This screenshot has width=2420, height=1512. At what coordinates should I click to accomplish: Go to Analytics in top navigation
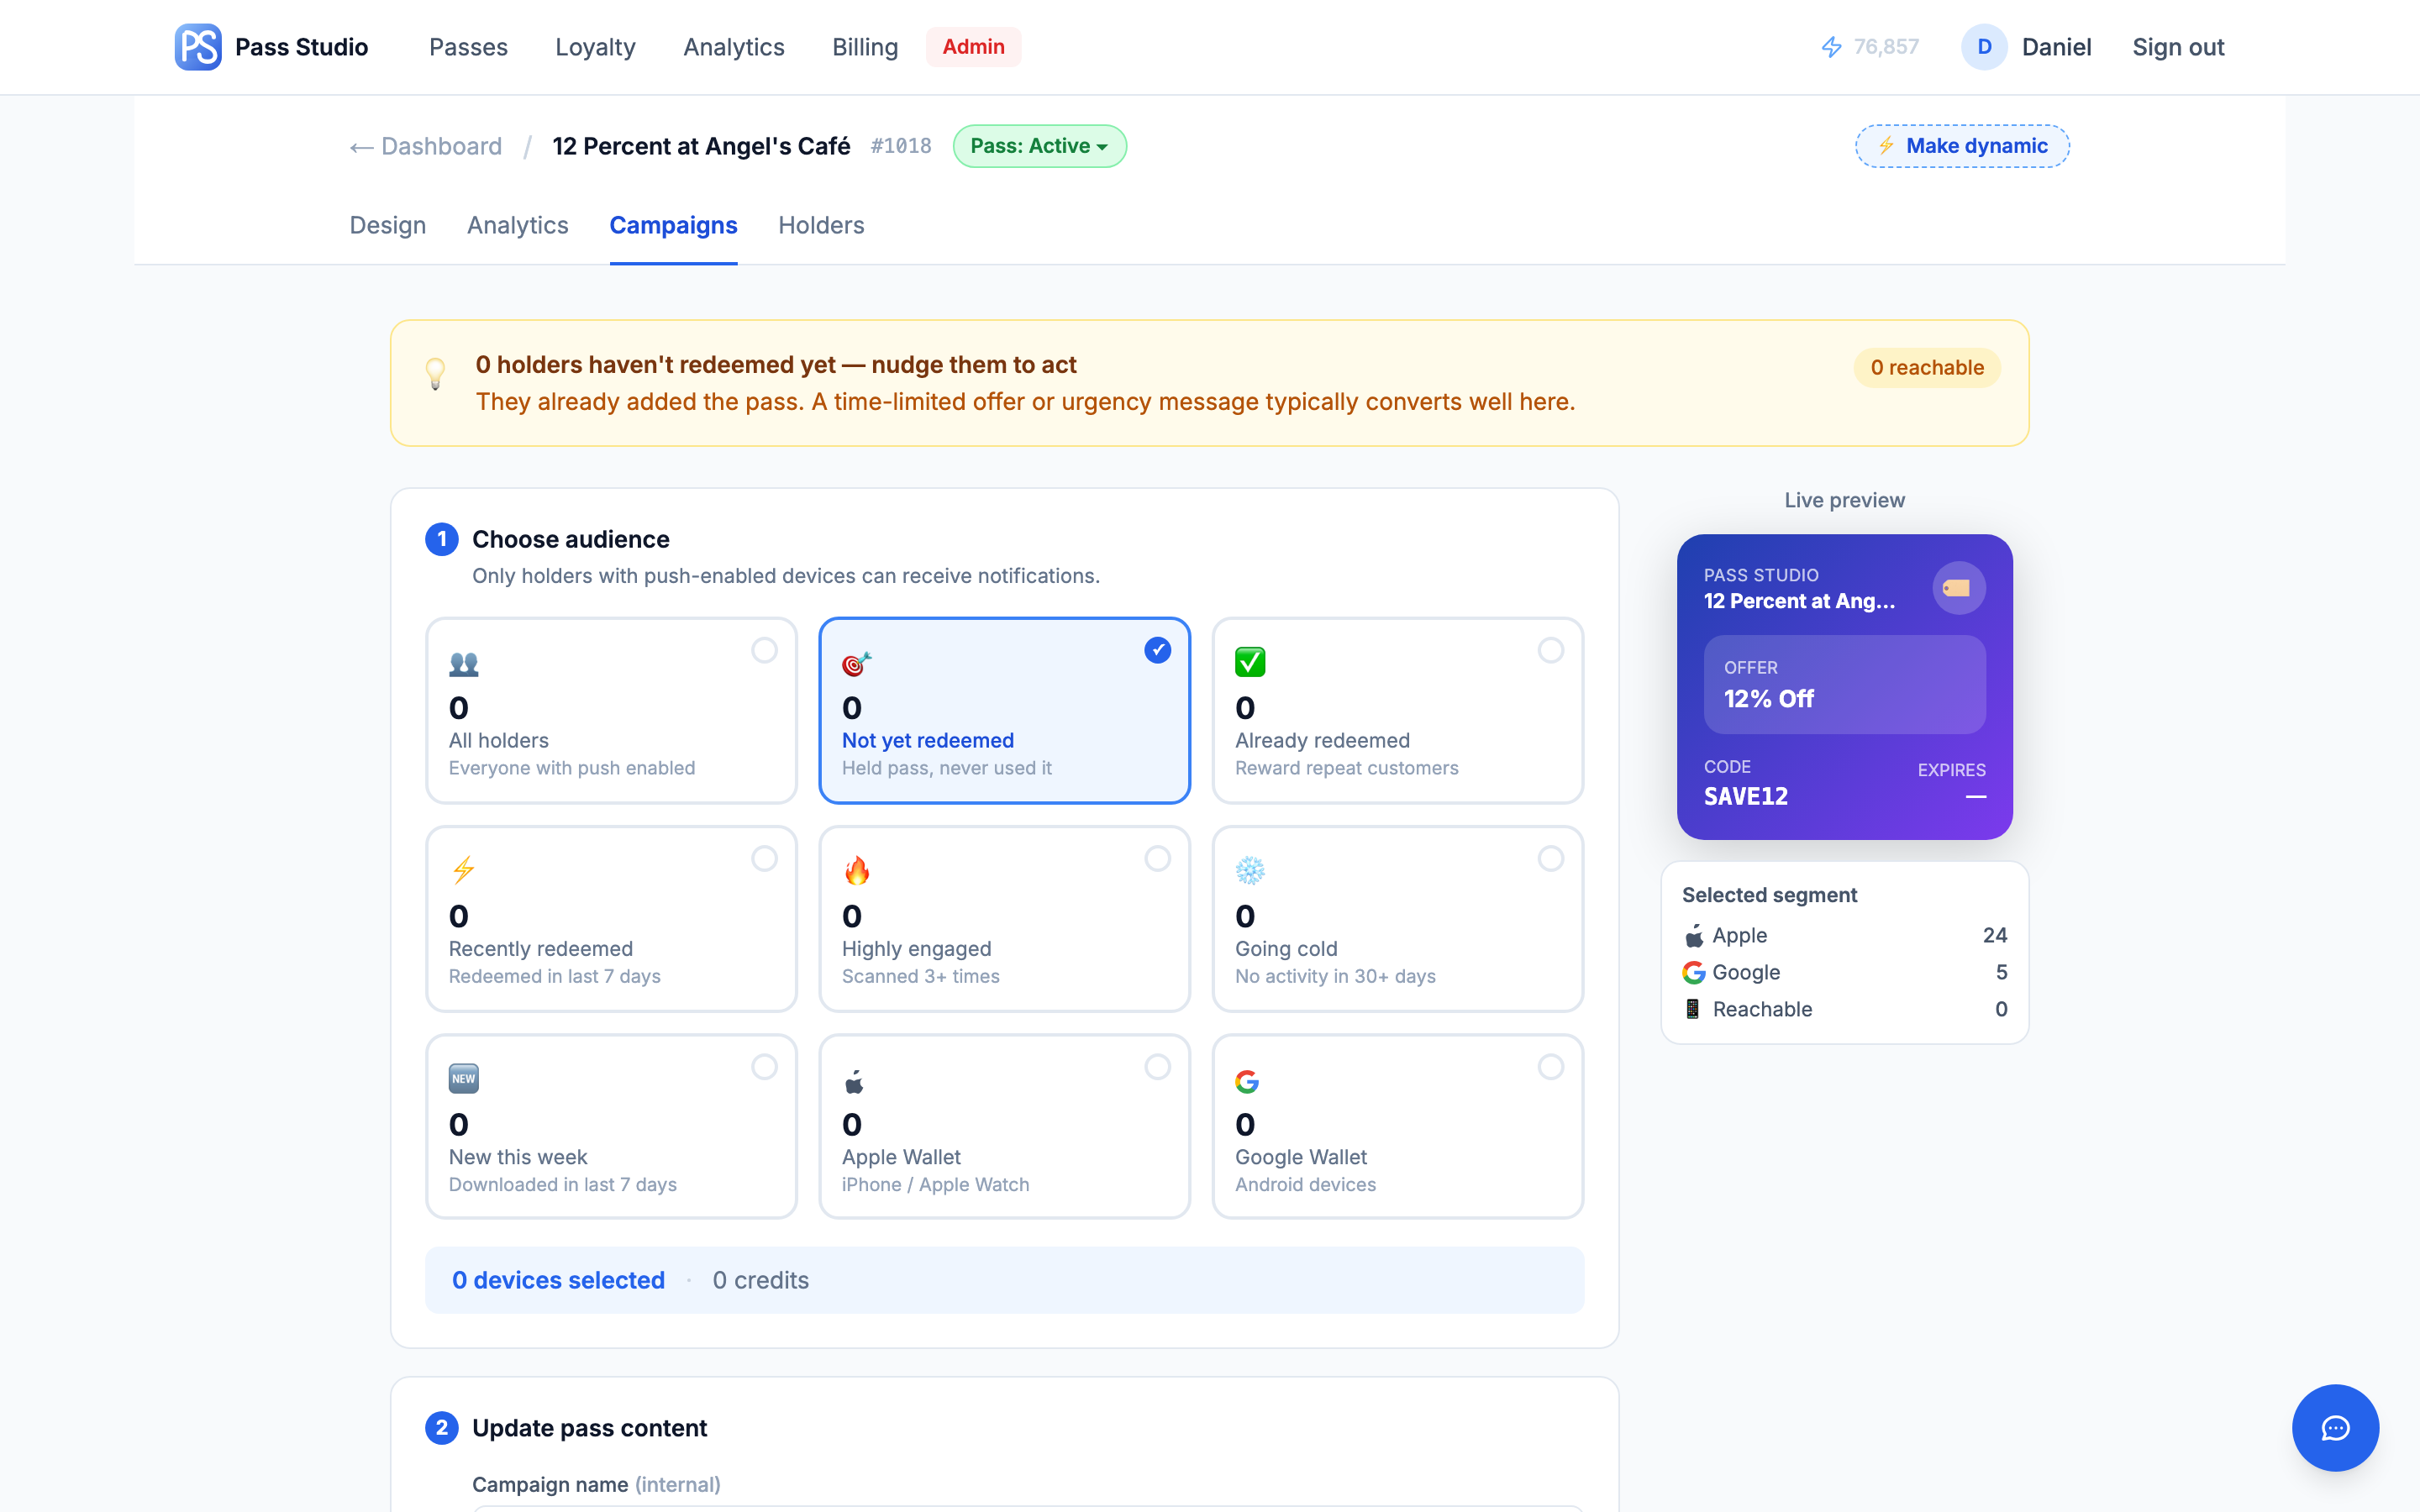coord(734,47)
